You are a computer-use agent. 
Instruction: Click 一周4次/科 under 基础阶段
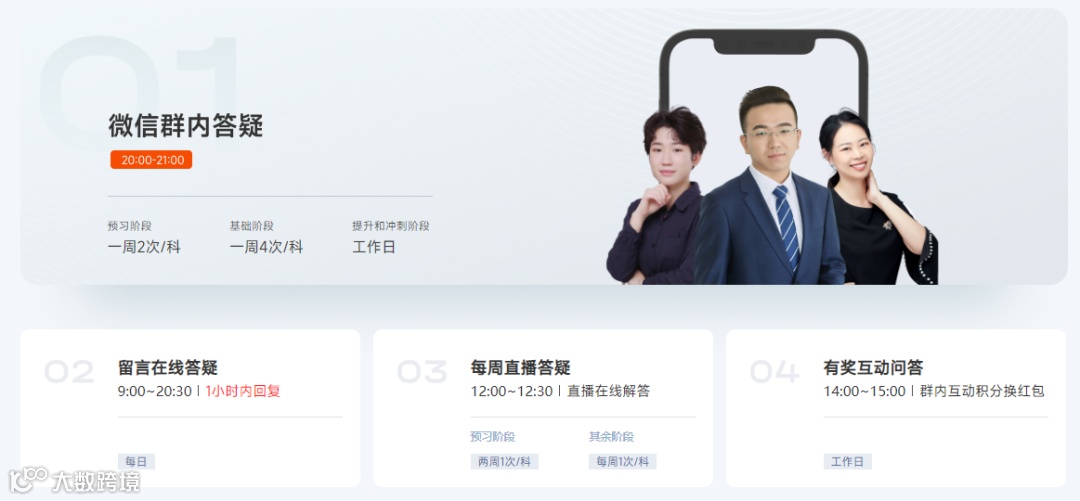pos(267,247)
